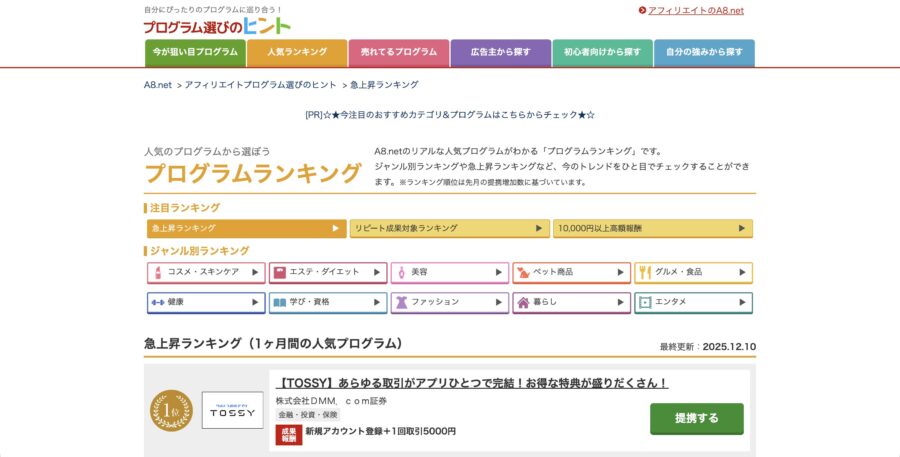Click the red 成果報酬 label
Screen dimensions: 900x457
point(289,435)
